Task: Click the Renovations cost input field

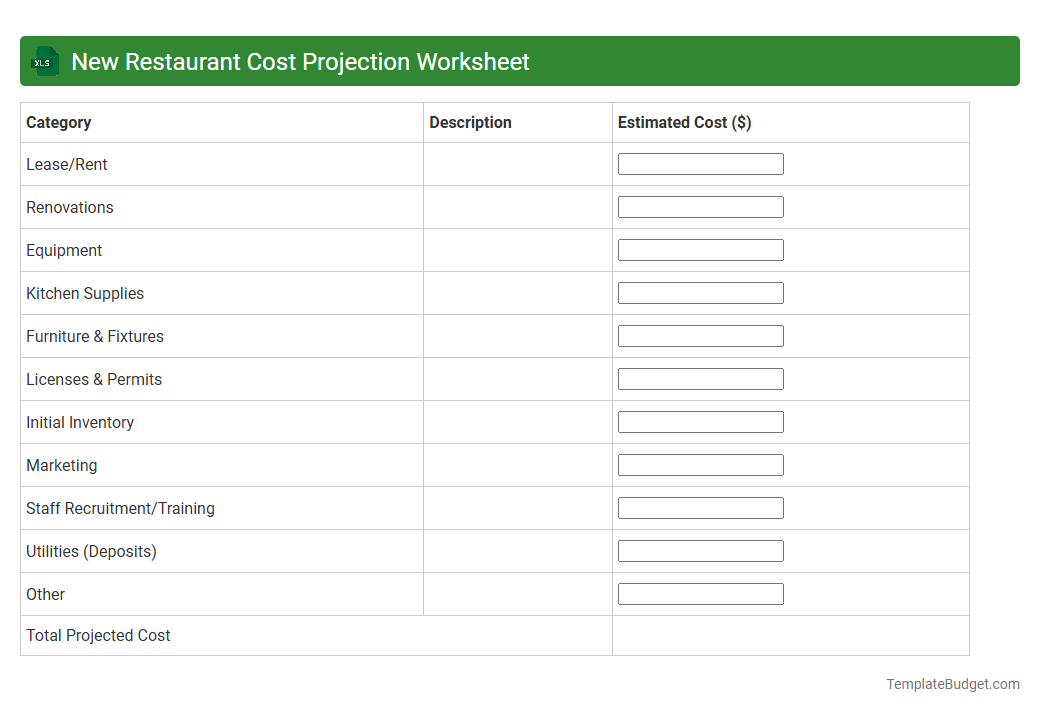Action: [x=700, y=206]
